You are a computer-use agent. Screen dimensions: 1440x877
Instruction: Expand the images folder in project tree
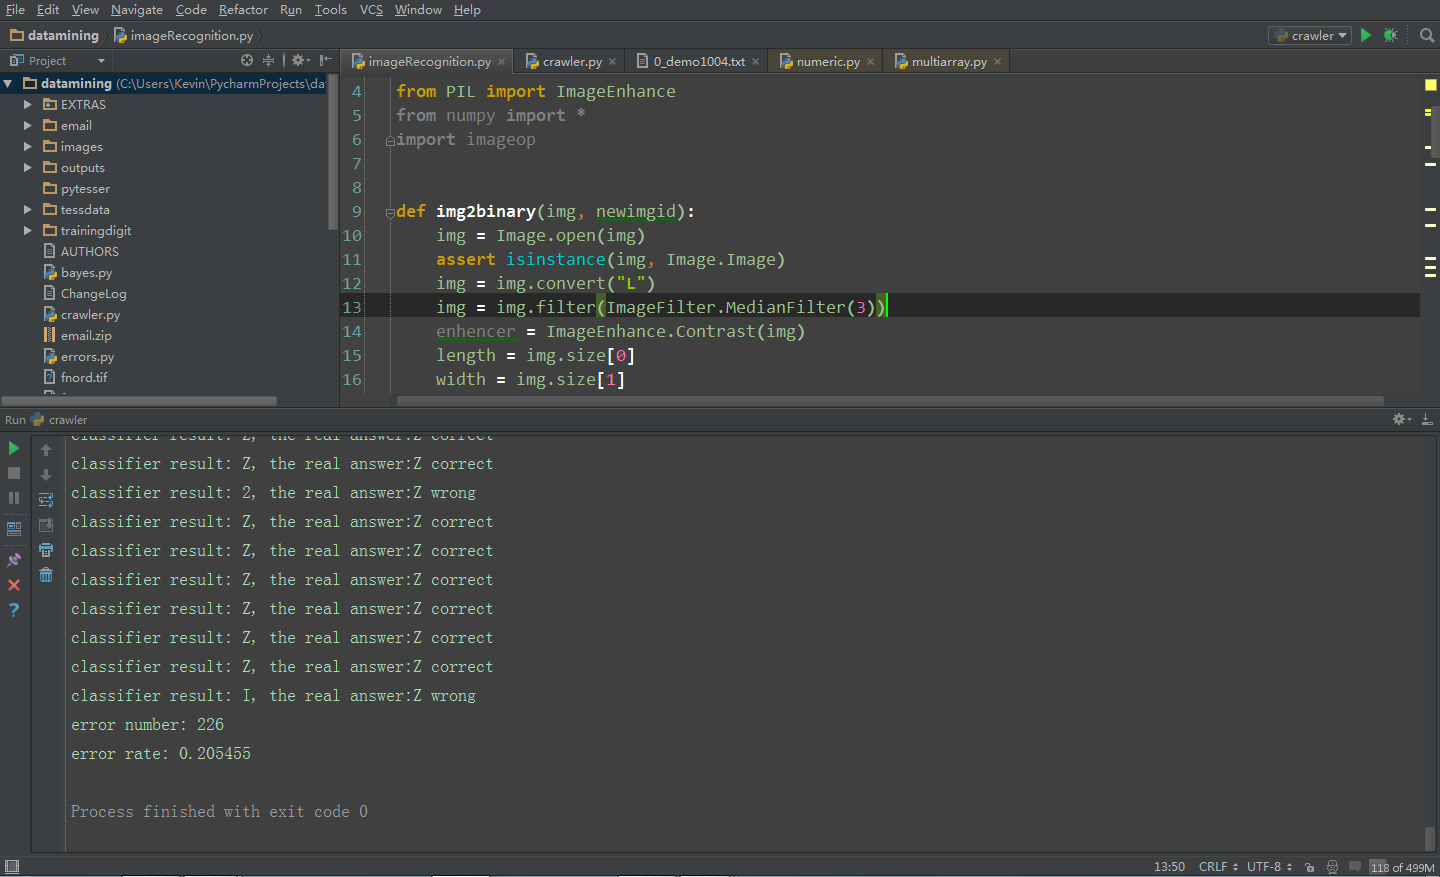[x=28, y=147]
